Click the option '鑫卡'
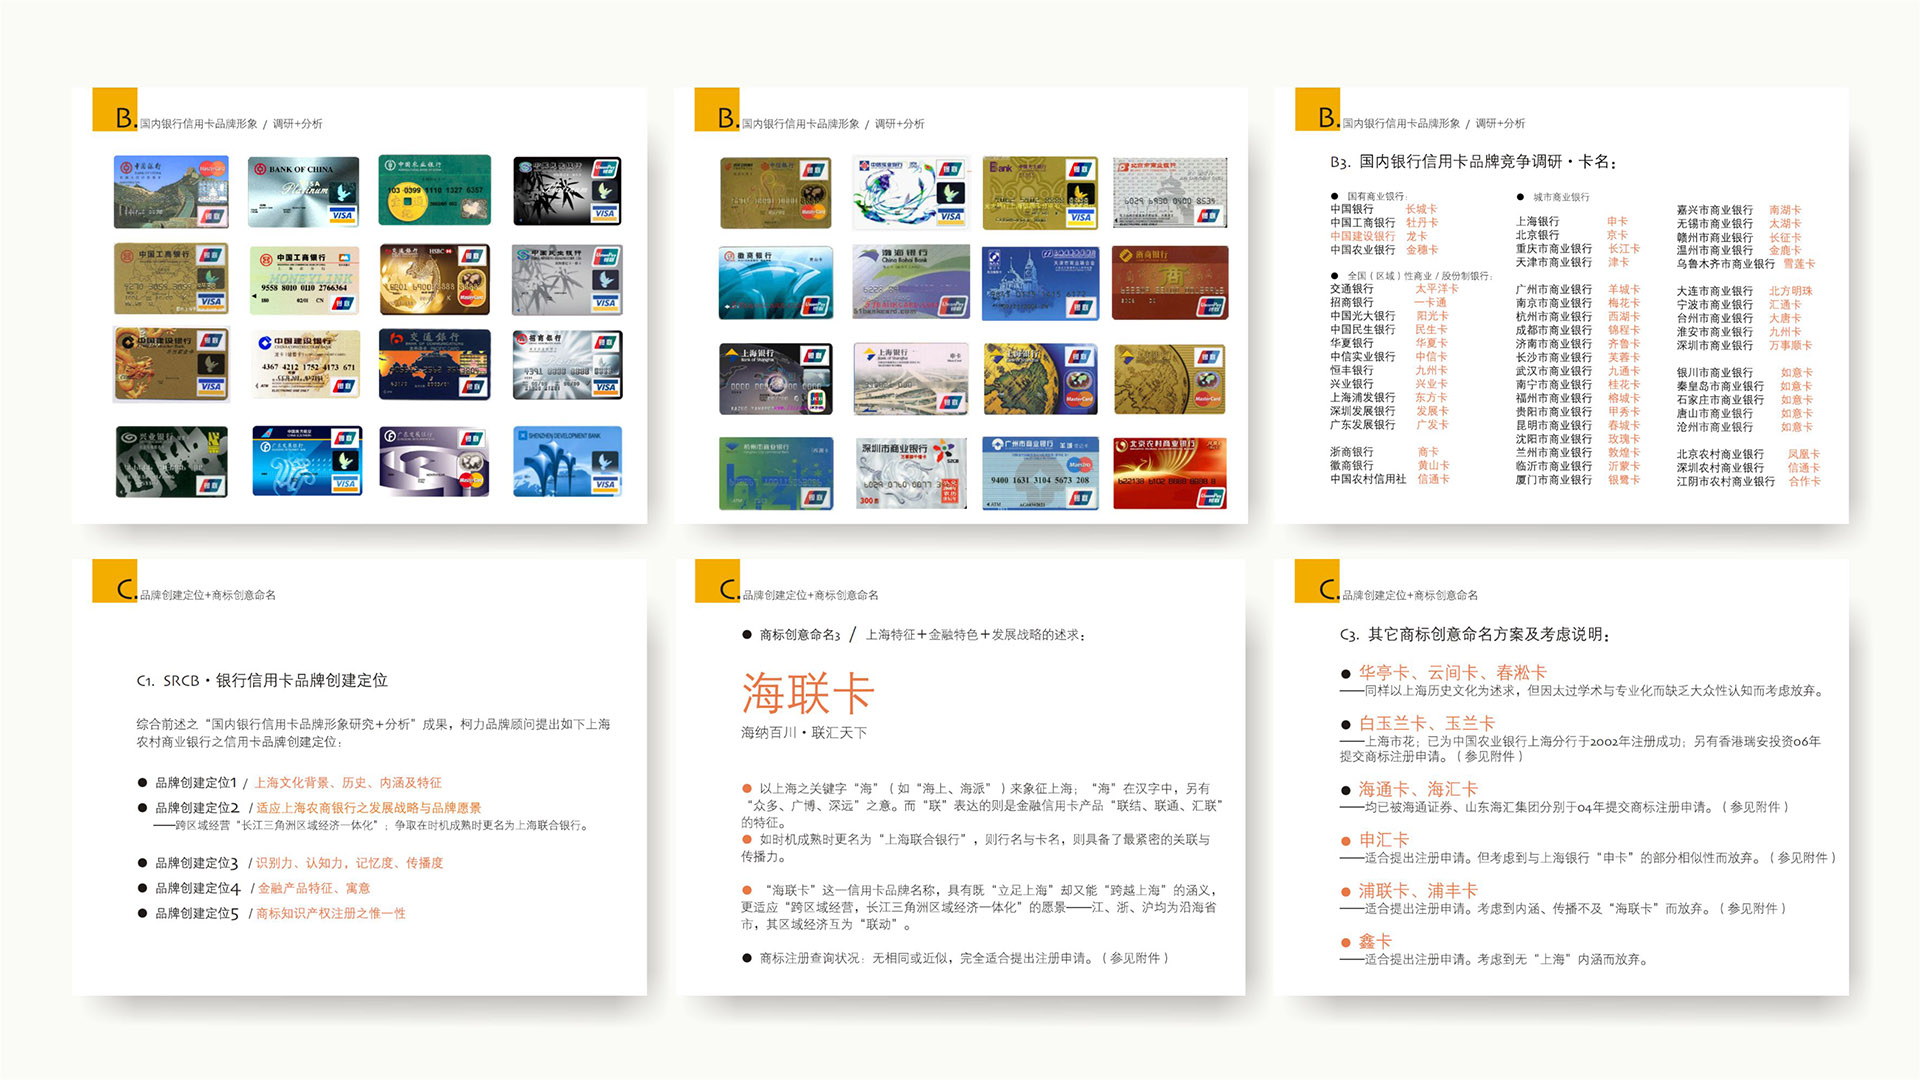The width and height of the screenshot is (1920, 1080). coord(1375,941)
